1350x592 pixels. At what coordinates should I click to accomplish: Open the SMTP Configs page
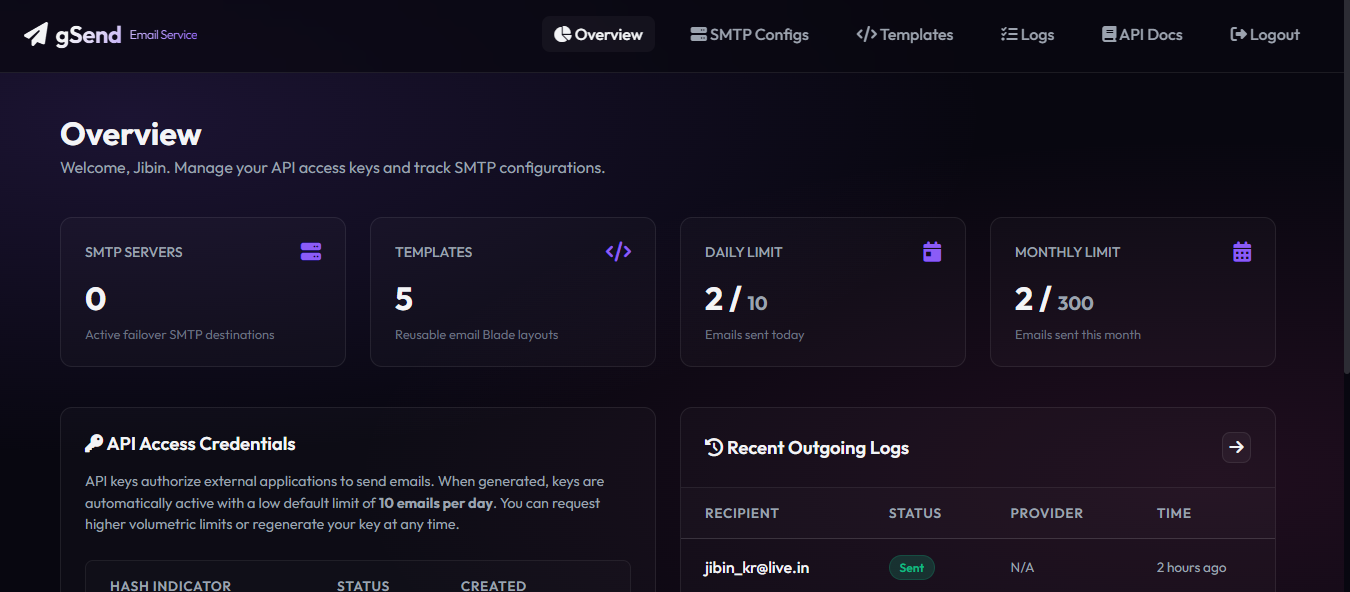(749, 34)
